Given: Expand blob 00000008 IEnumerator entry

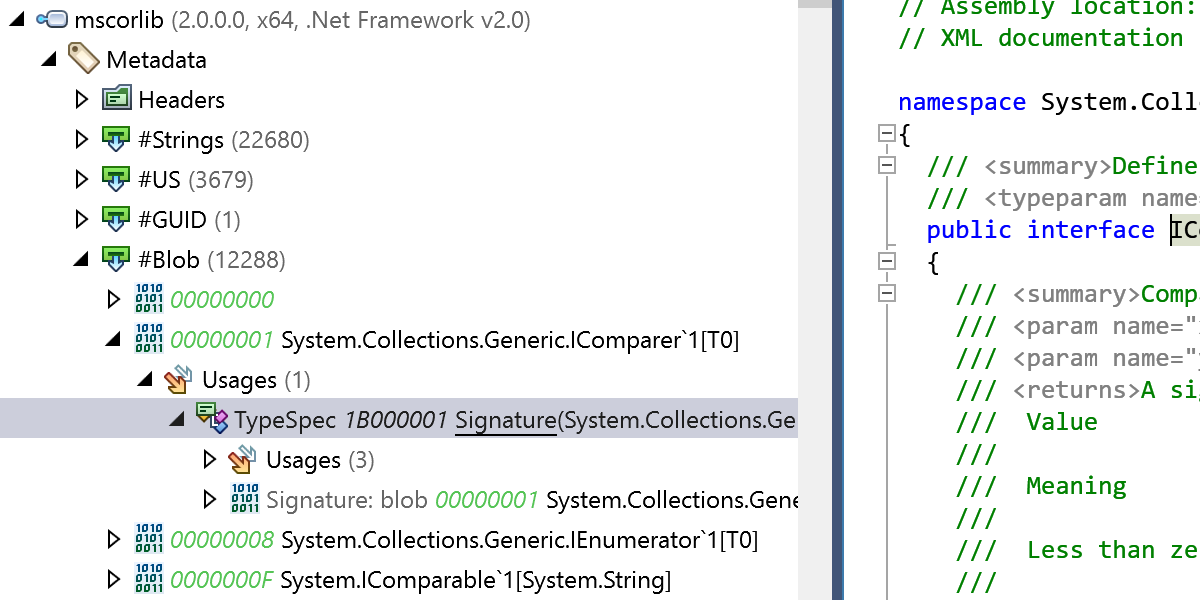Looking at the screenshot, I should pyautogui.click(x=114, y=540).
